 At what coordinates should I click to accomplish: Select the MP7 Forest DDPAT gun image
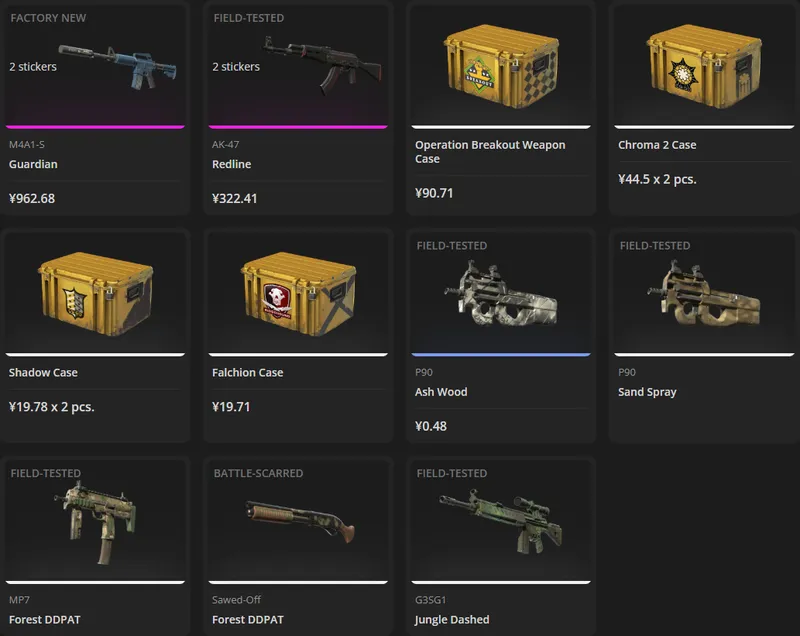95,523
